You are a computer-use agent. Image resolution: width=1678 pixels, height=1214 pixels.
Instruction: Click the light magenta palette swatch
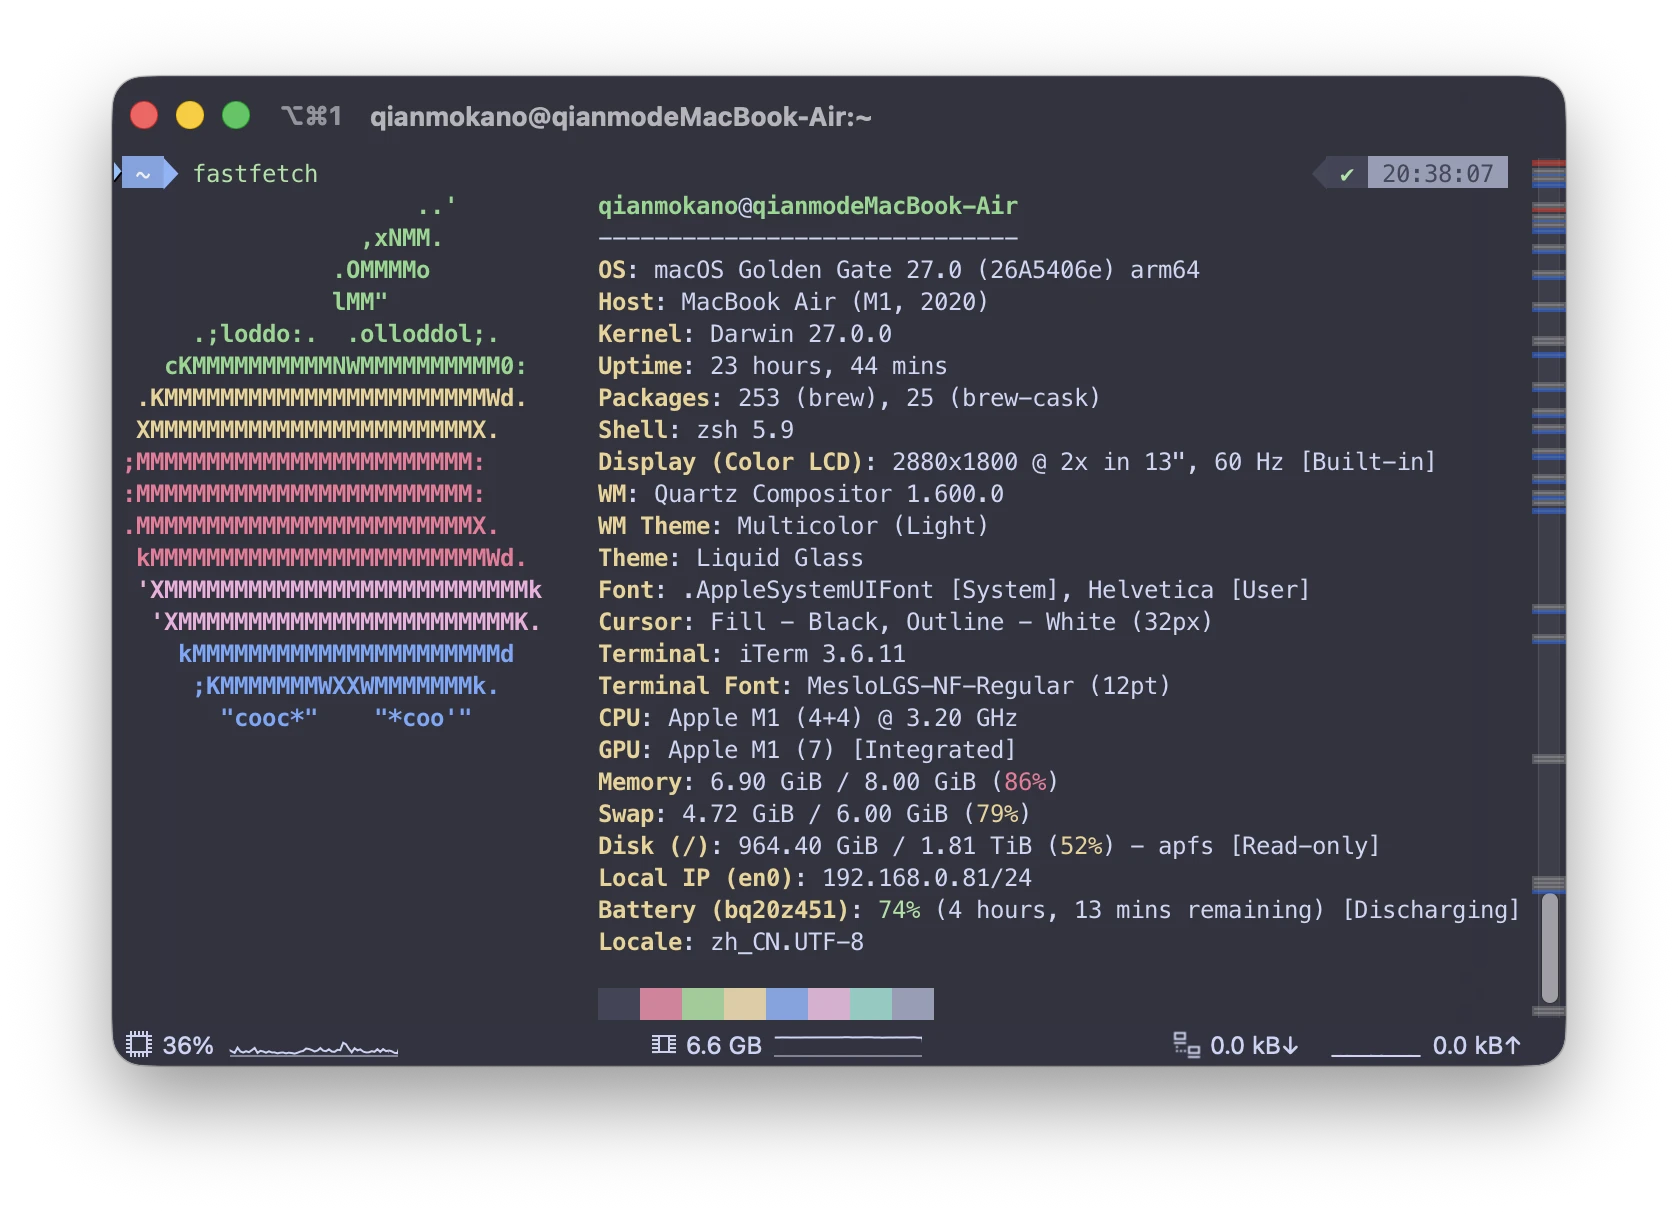coord(829,1004)
